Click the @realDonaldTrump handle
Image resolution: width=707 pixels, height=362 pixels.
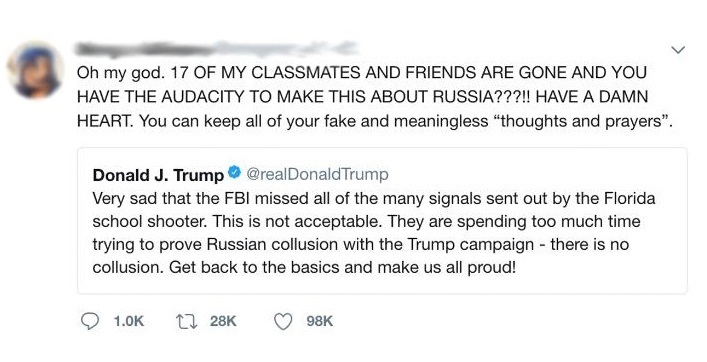coord(317,174)
